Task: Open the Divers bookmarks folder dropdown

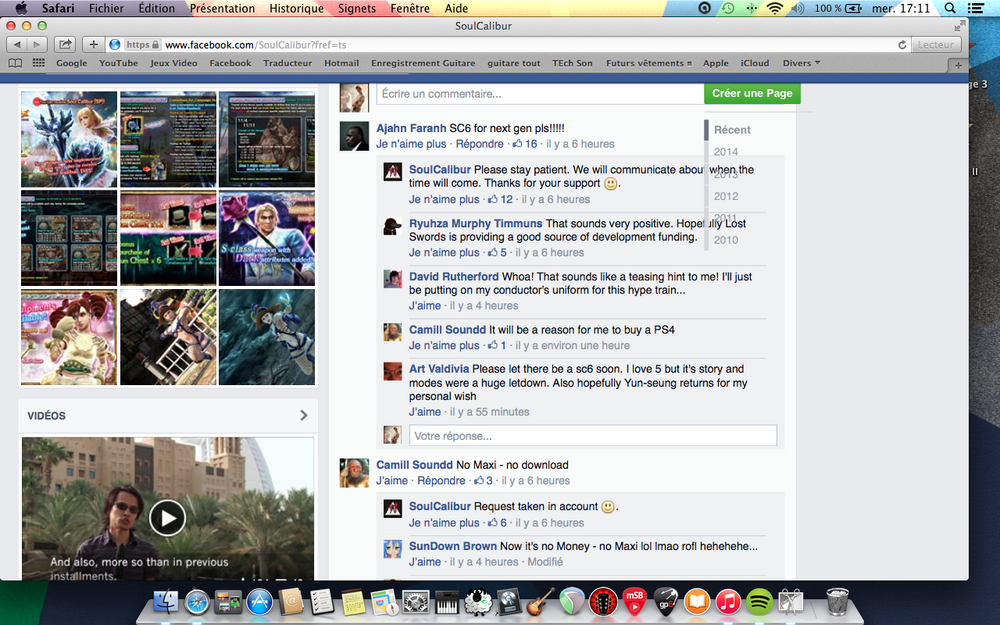Action: [801, 63]
